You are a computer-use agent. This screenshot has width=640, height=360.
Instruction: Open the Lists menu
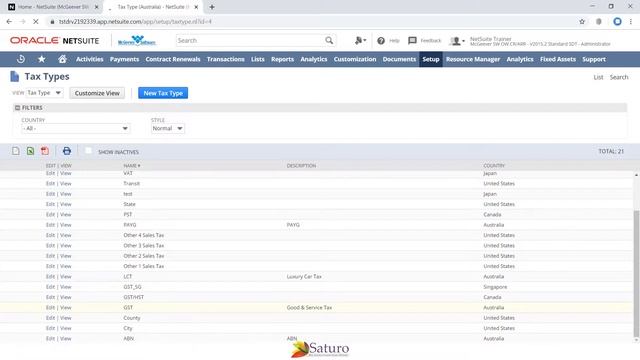click(258, 59)
